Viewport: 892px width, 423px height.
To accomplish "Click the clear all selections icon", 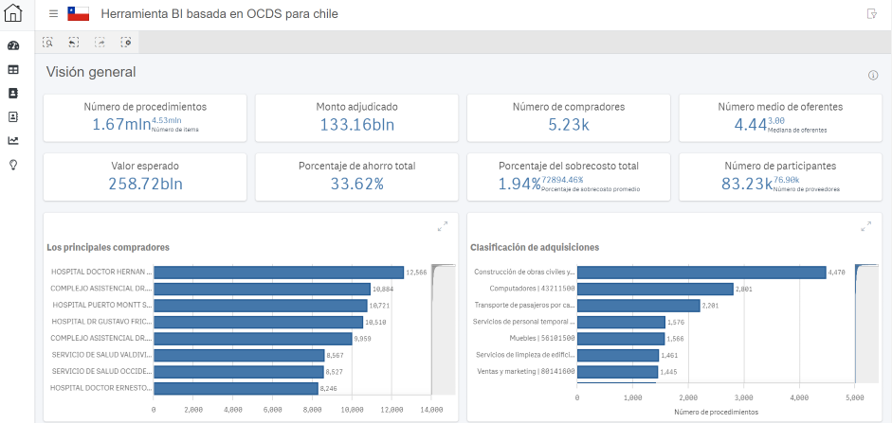I will click(126, 42).
